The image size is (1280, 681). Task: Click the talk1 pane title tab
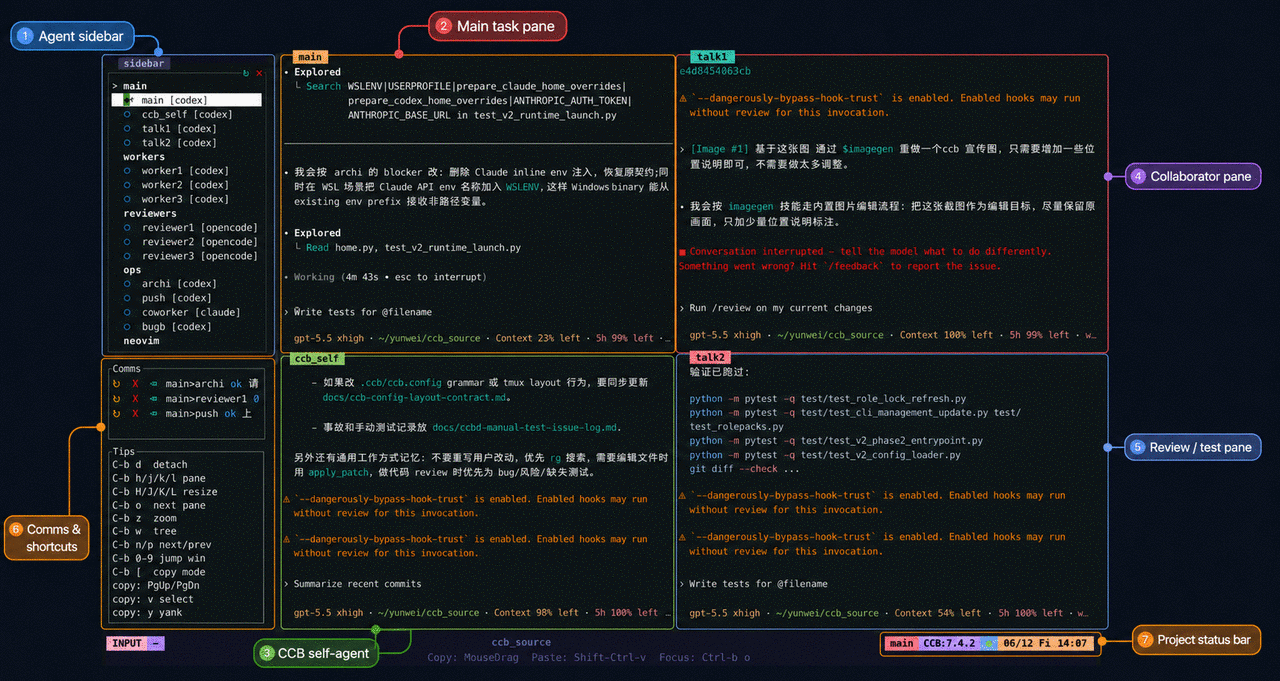(x=714, y=57)
